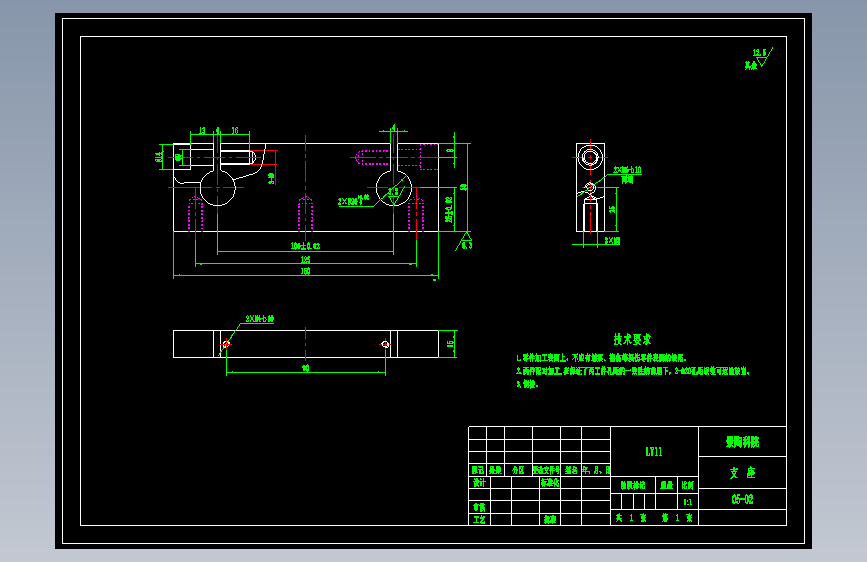Click the 6.3 surface roughness symbol

point(465,242)
